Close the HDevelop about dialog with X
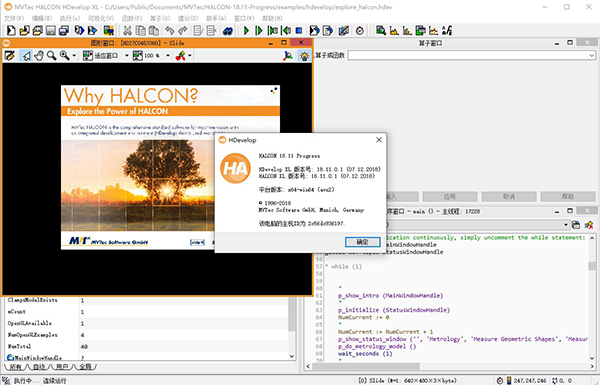The height and width of the screenshot is (385, 600). (379, 140)
